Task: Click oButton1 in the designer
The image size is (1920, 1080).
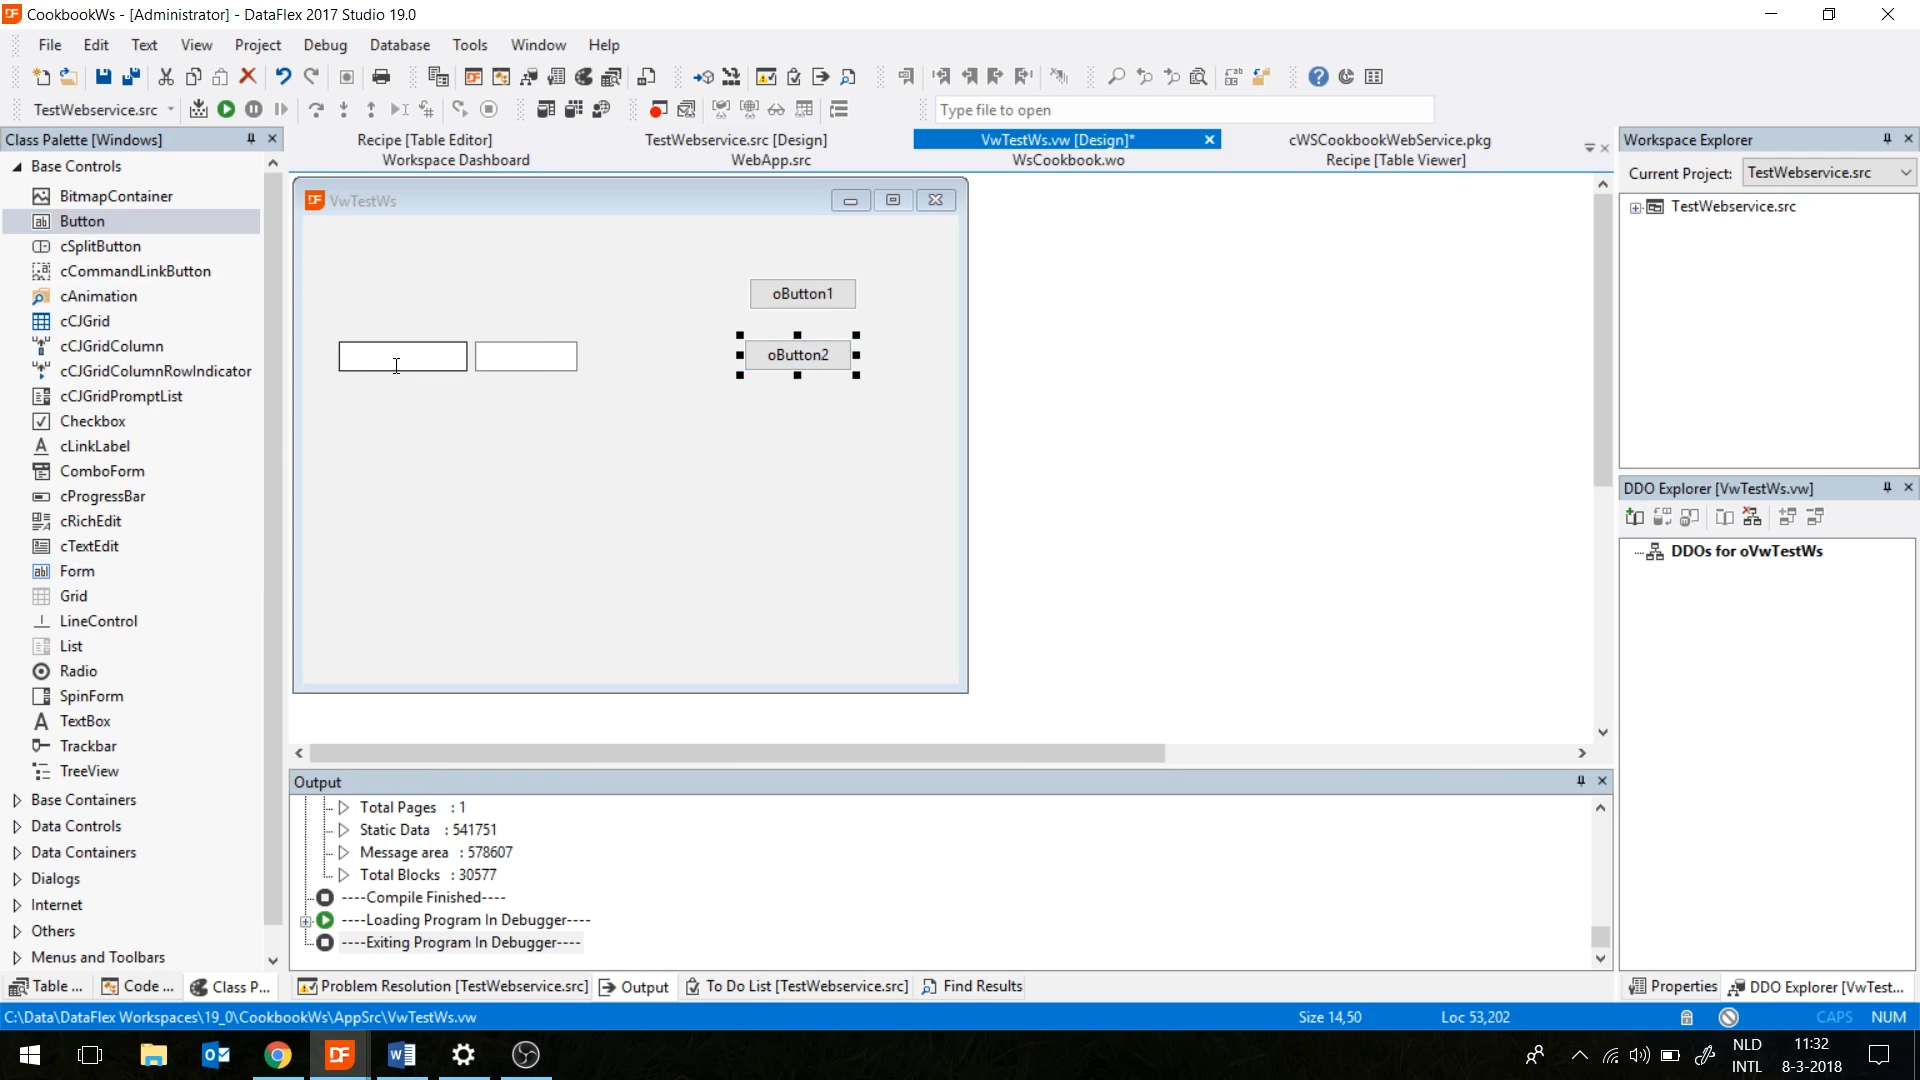Action: pos(802,294)
